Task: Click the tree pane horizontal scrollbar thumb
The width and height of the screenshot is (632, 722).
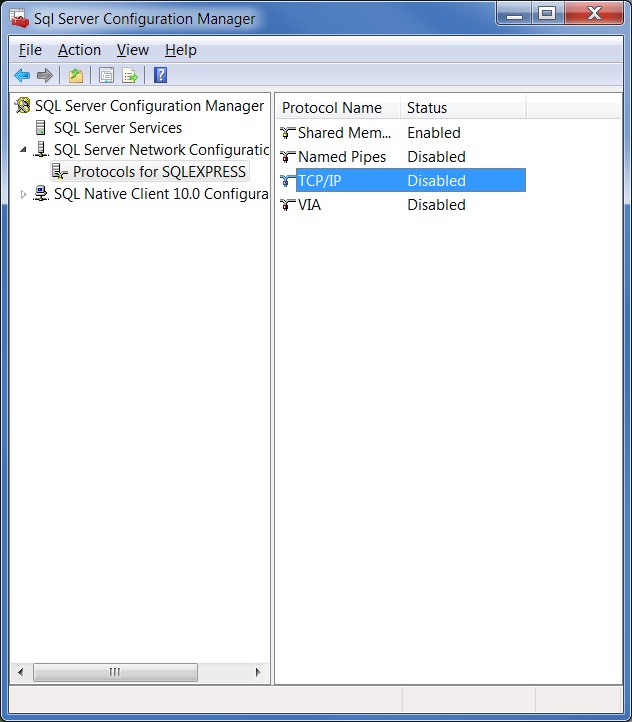Action: 115,672
